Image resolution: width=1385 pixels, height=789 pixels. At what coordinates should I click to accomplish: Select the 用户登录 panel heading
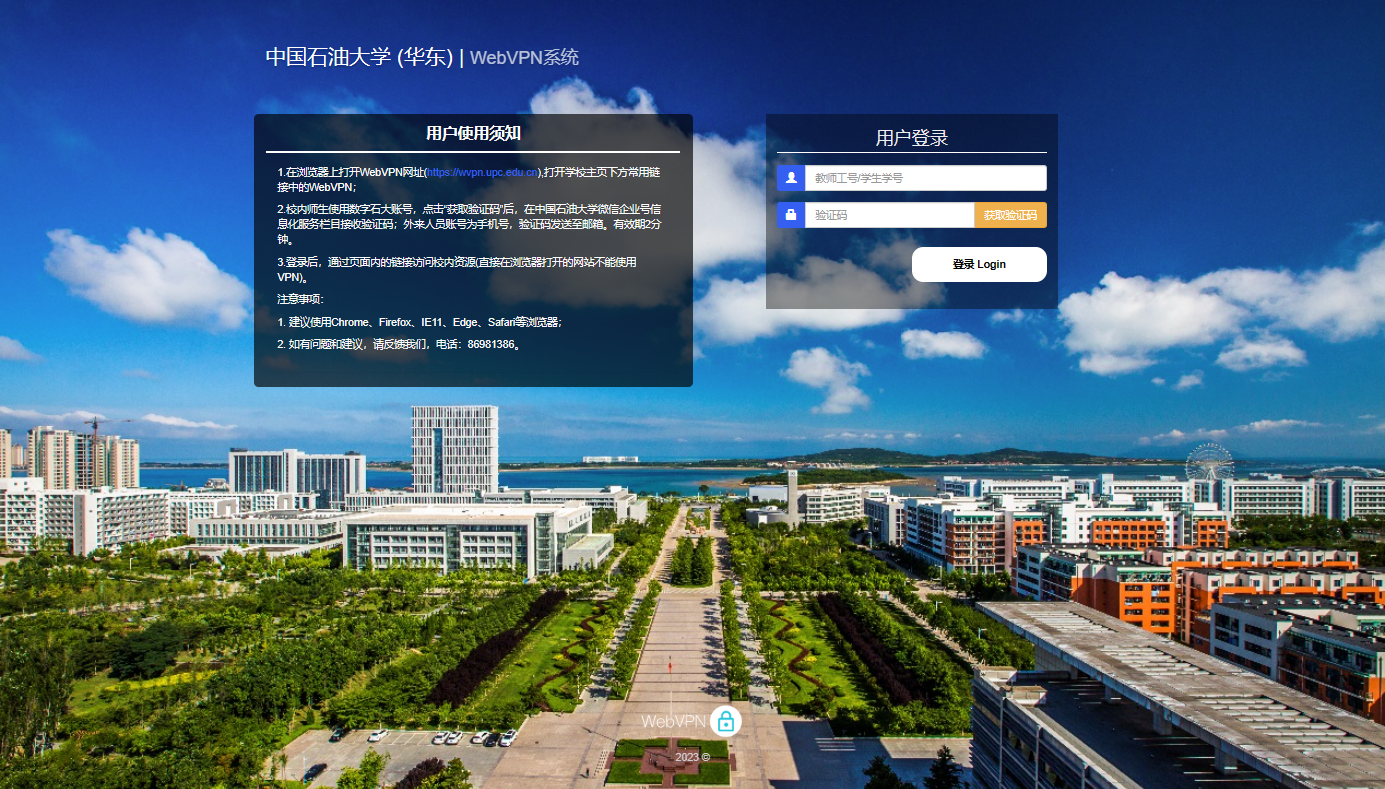click(x=911, y=138)
